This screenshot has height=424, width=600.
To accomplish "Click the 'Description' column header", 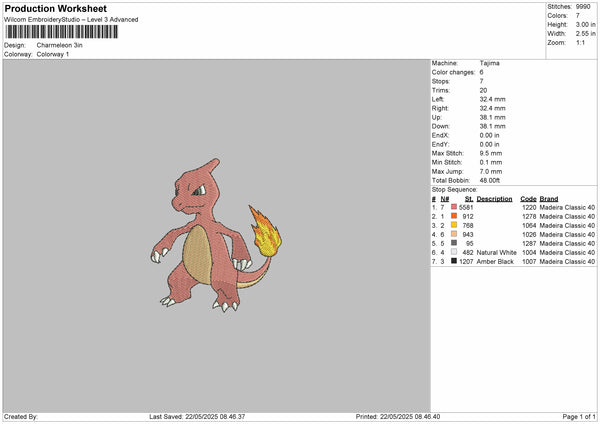I will click(494, 199).
